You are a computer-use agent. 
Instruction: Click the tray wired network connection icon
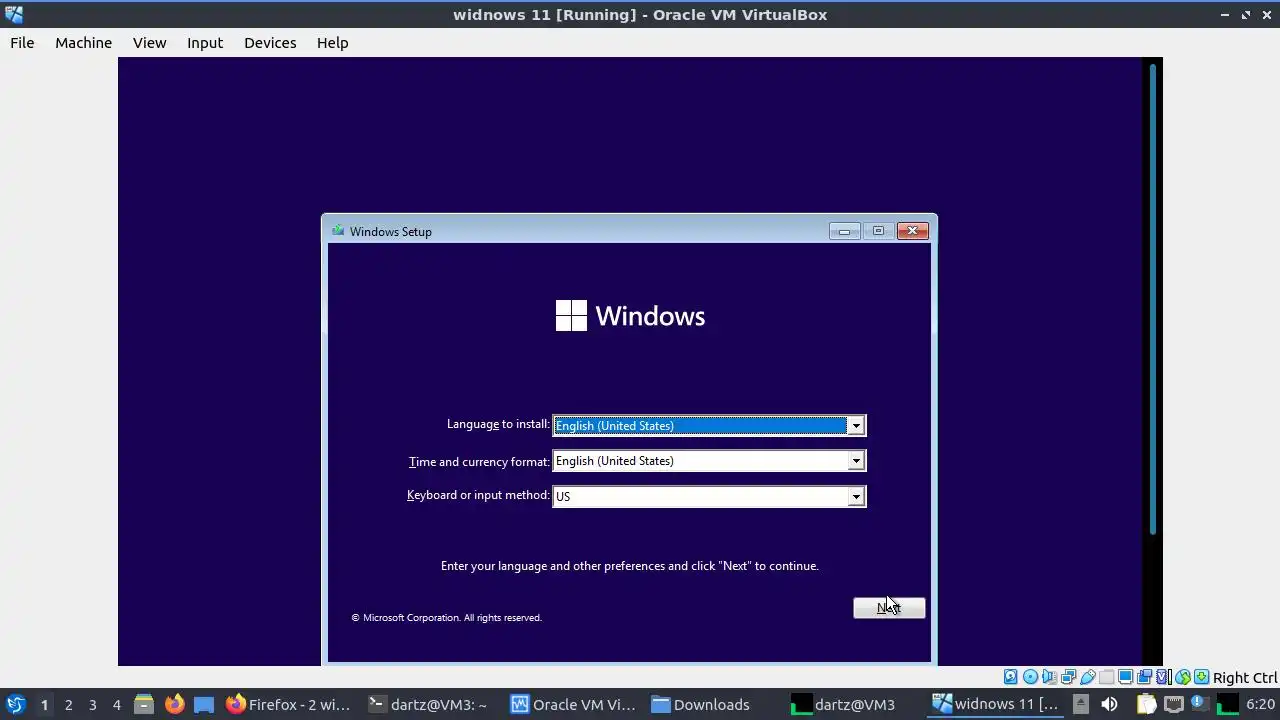point(1174,704)
